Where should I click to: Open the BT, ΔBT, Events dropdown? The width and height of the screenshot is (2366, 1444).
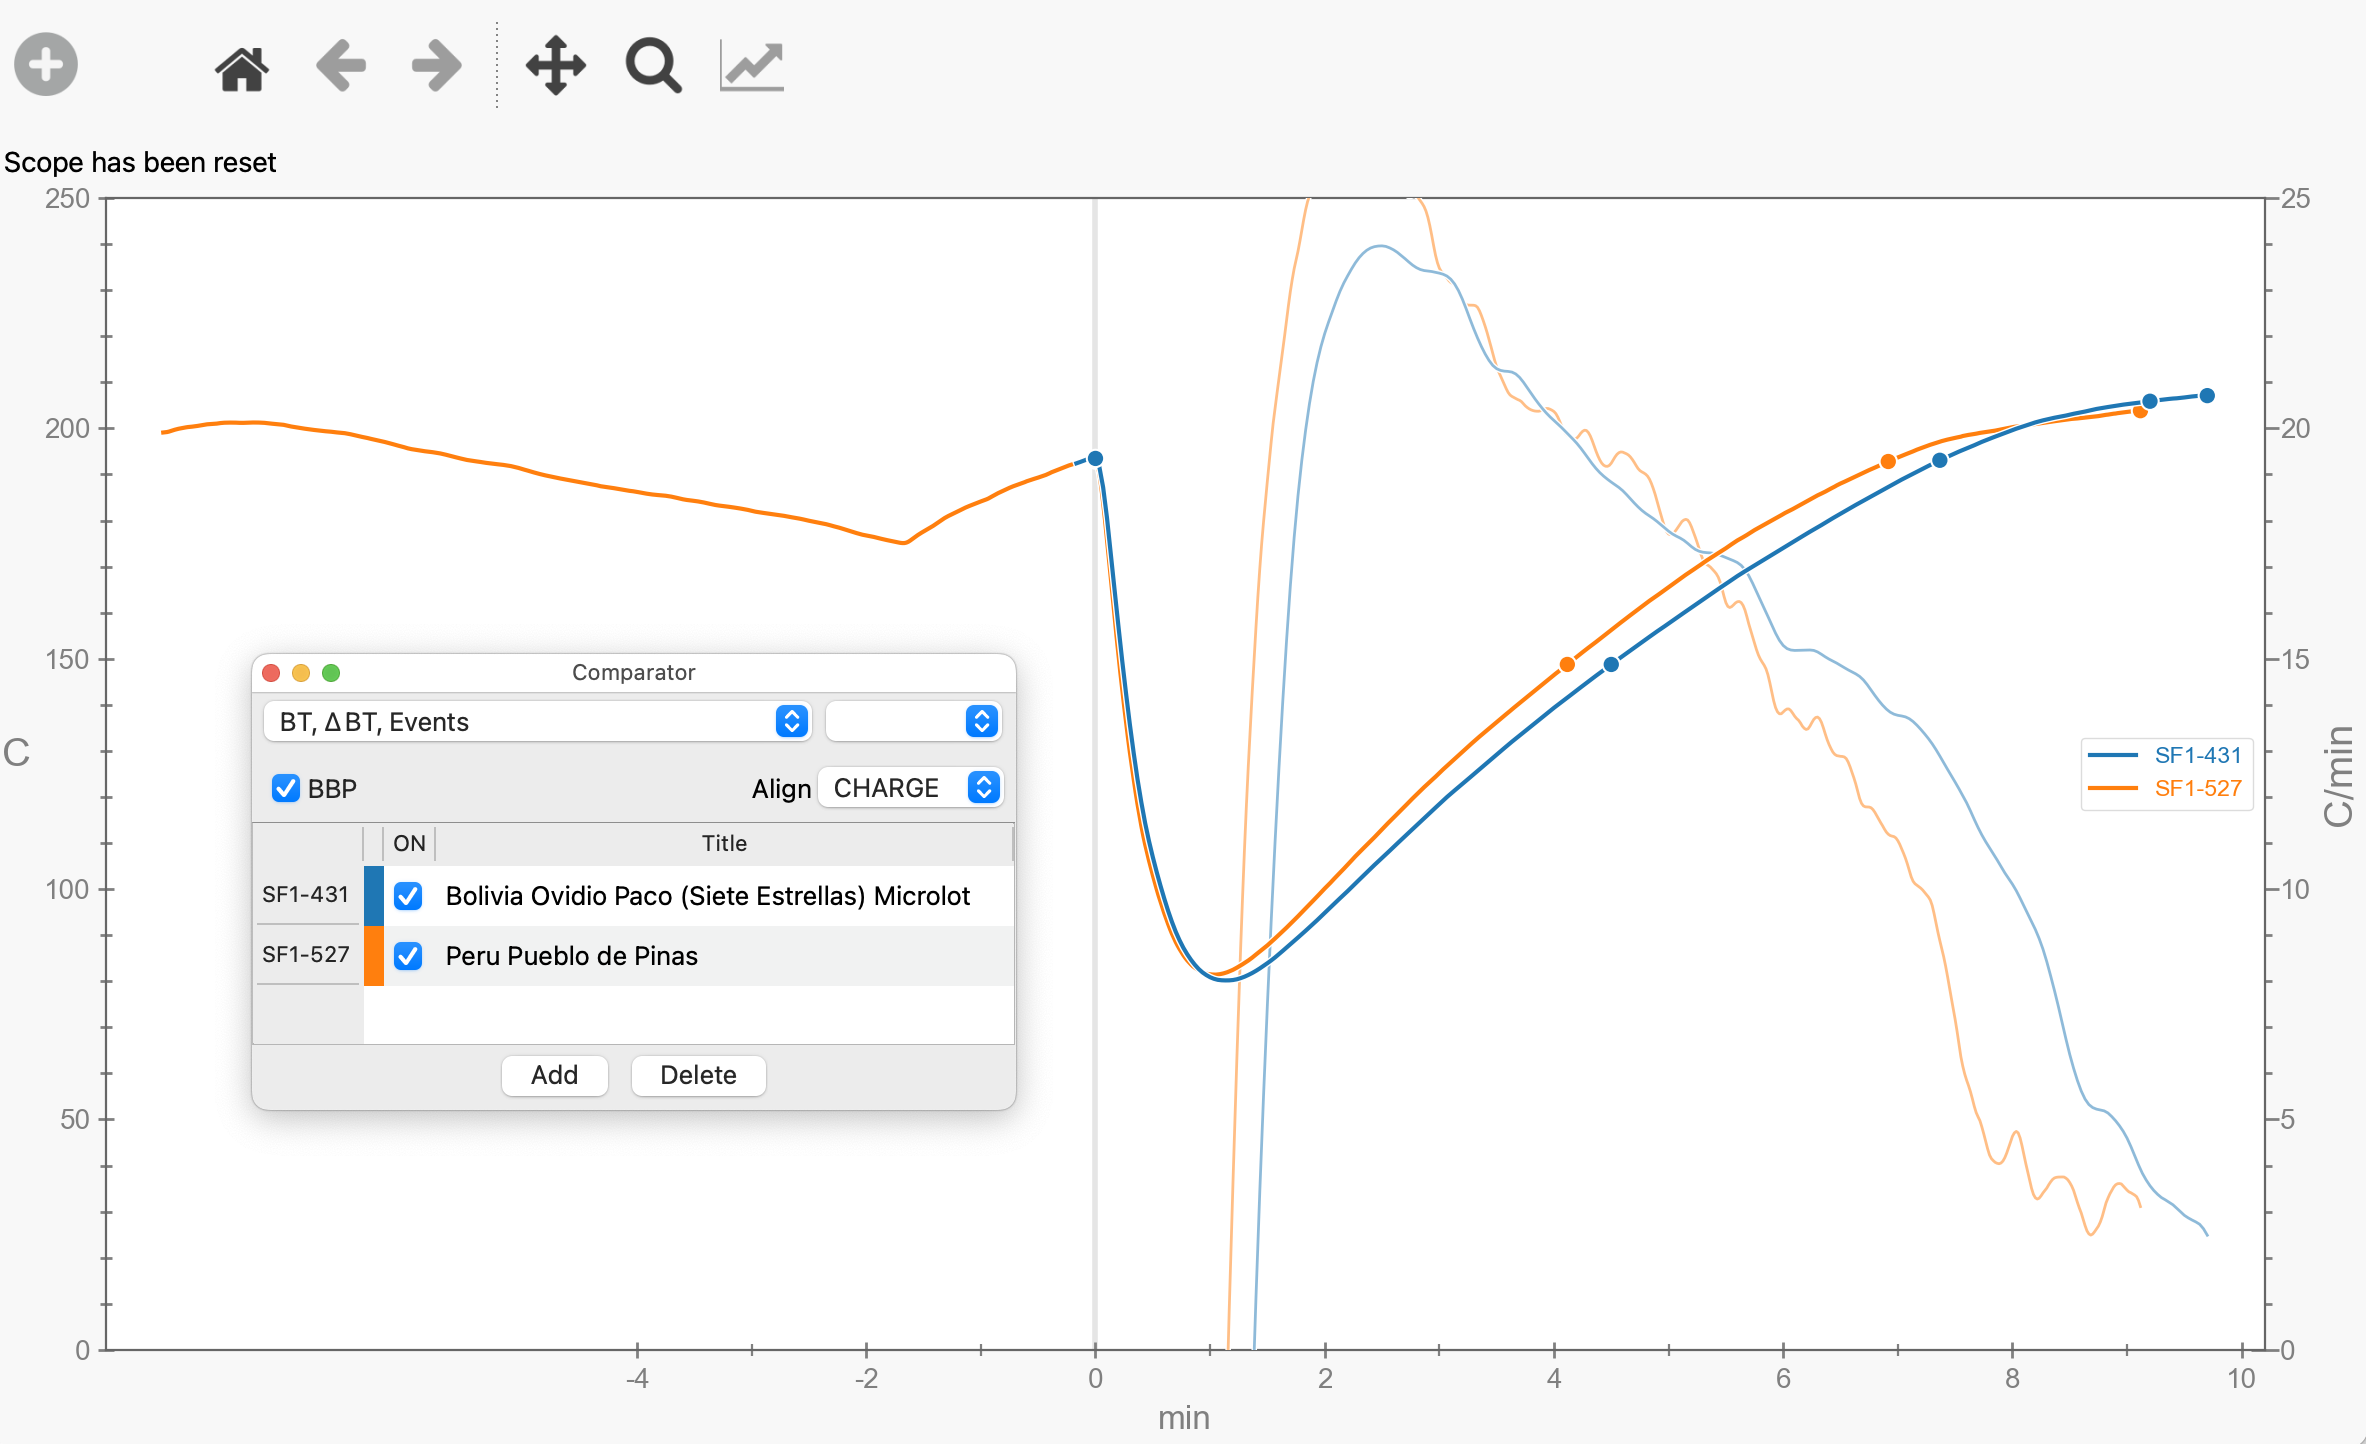click(537, 721)
